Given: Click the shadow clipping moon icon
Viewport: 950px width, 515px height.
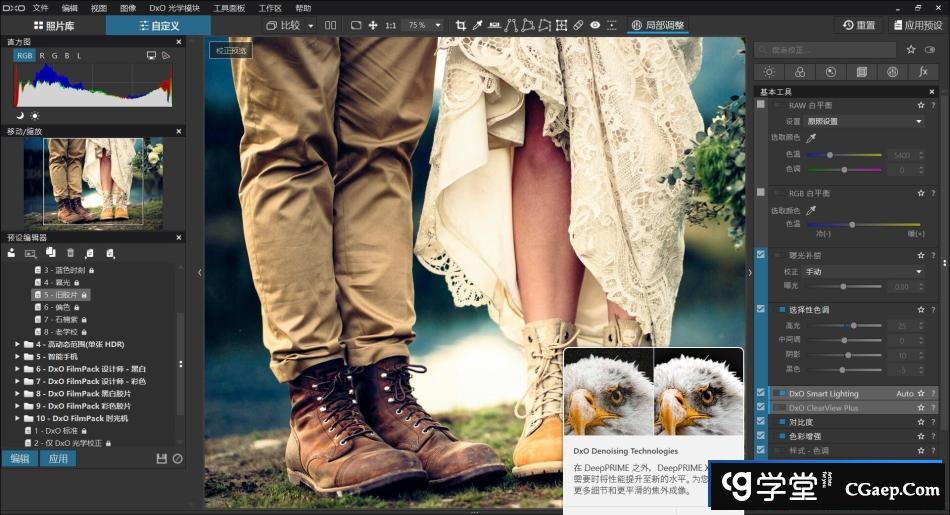Looking at the screenshot, I should (x=20, y=116).
